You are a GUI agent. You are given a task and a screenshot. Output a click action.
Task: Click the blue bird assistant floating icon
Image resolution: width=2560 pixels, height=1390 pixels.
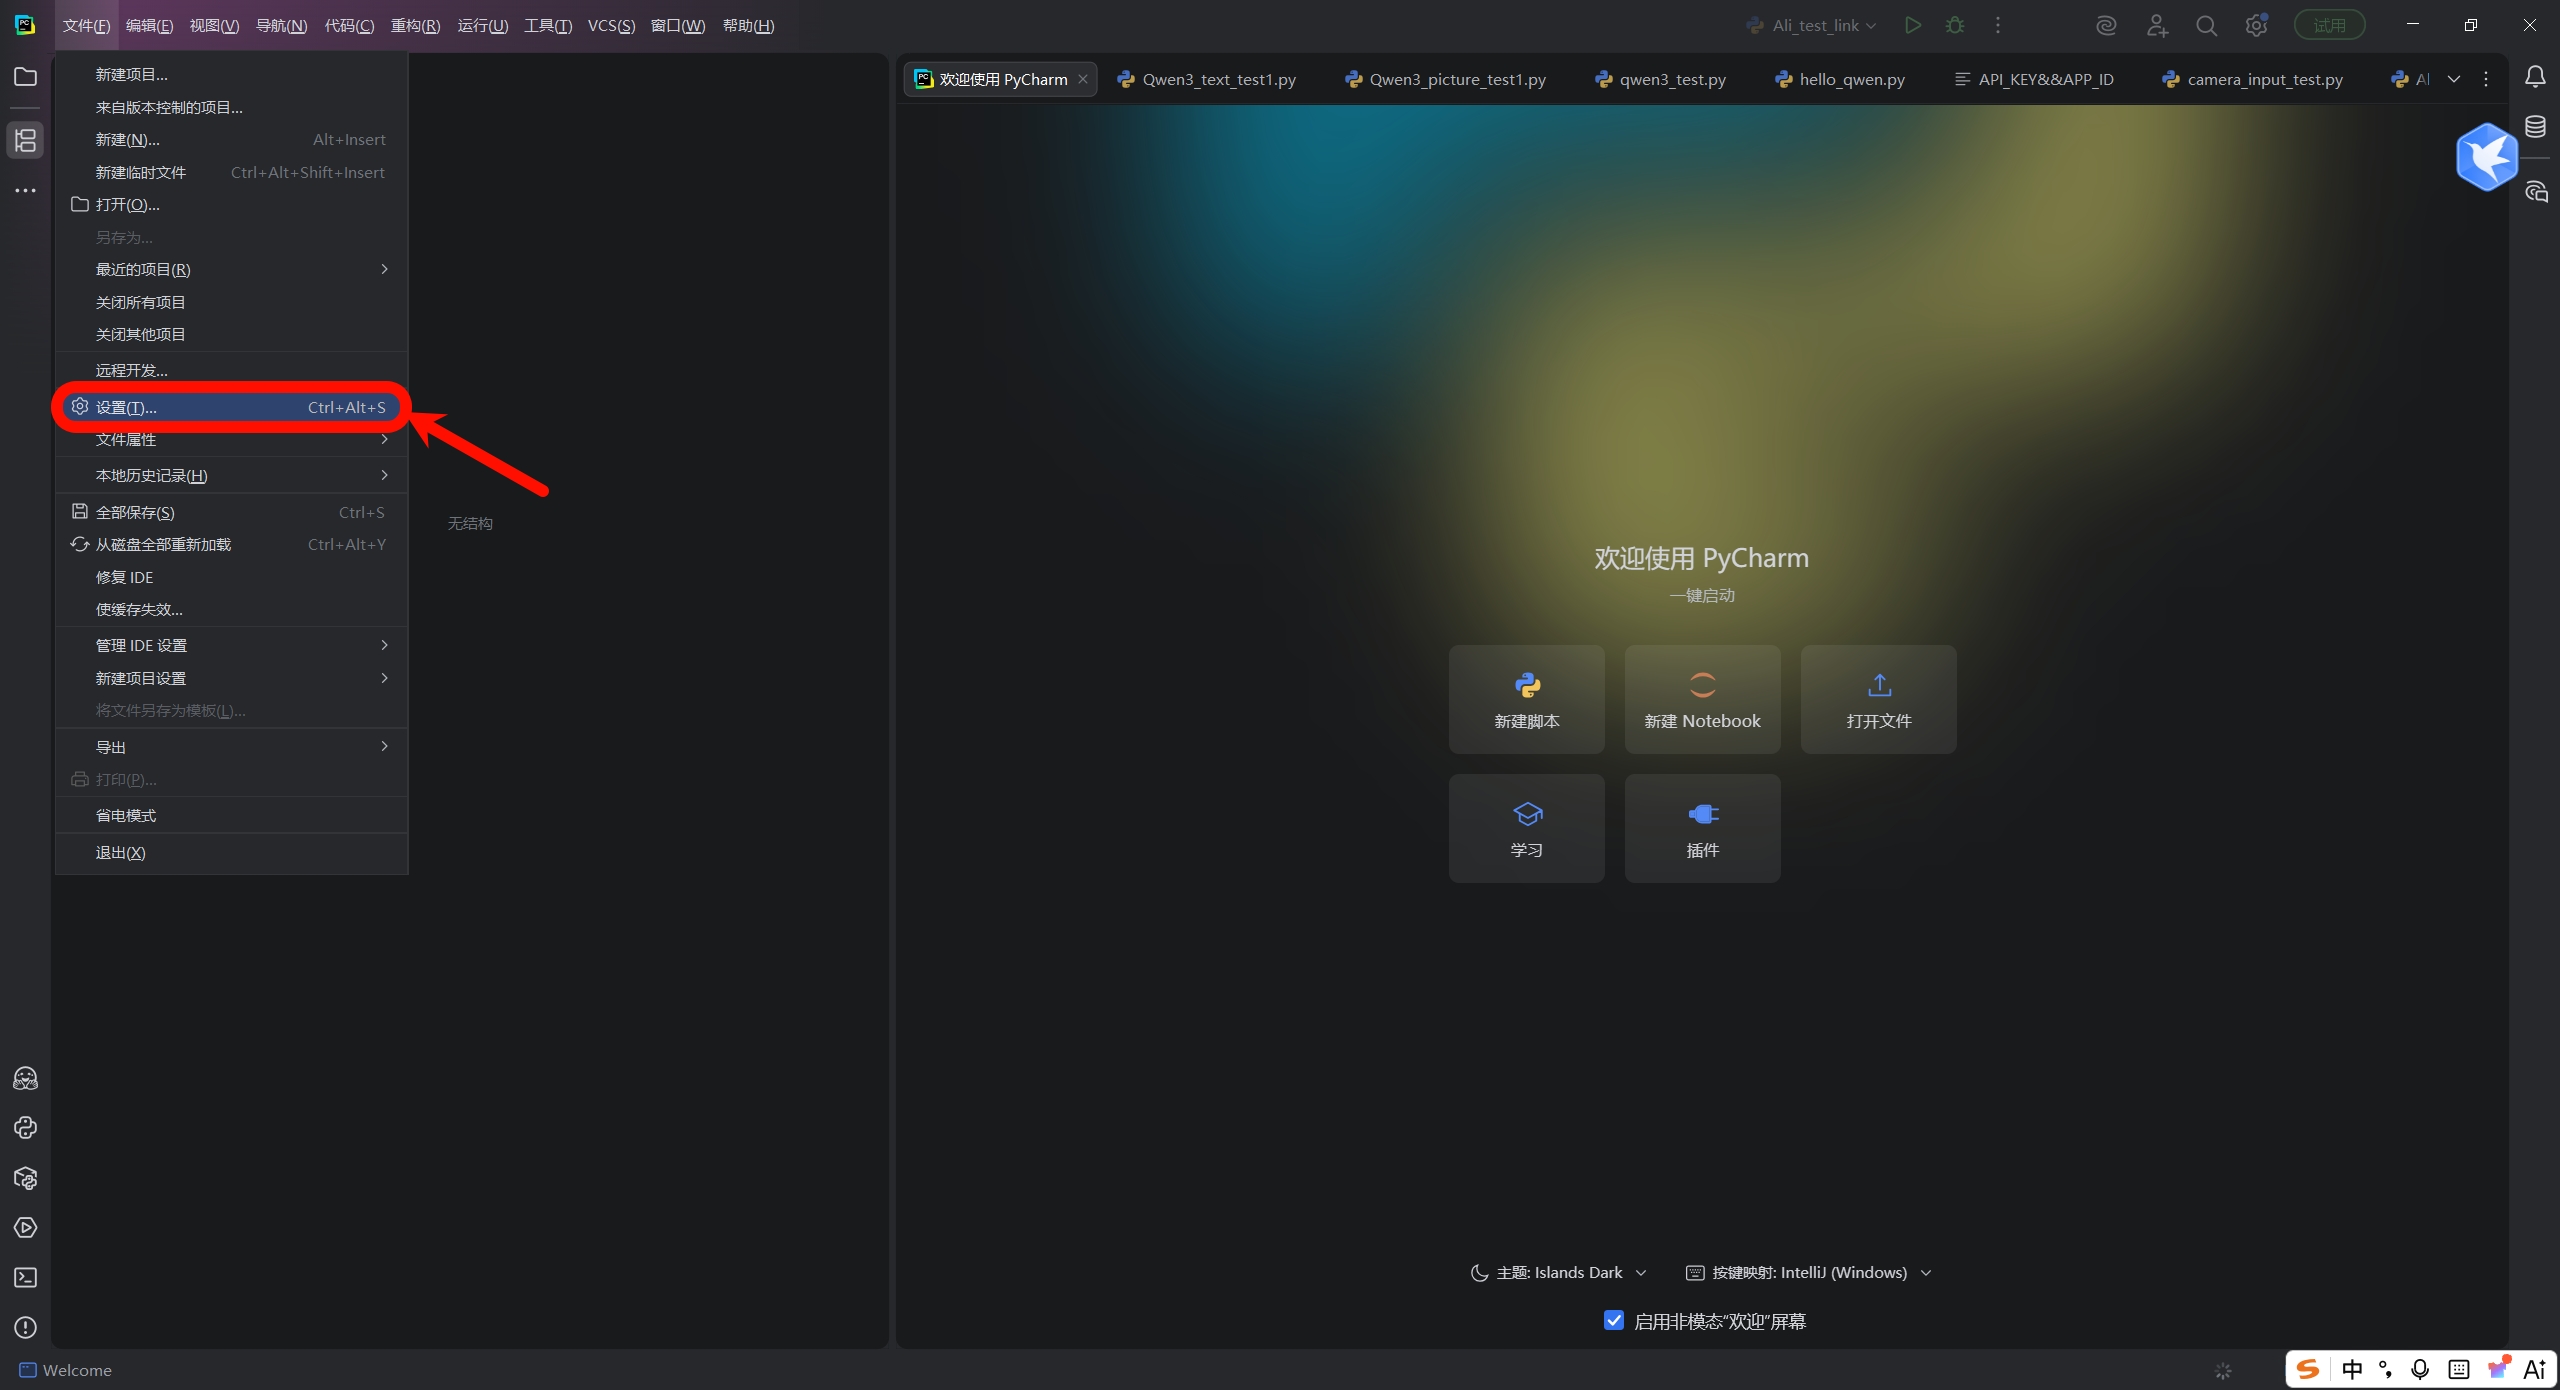(x=2487, y=157)
